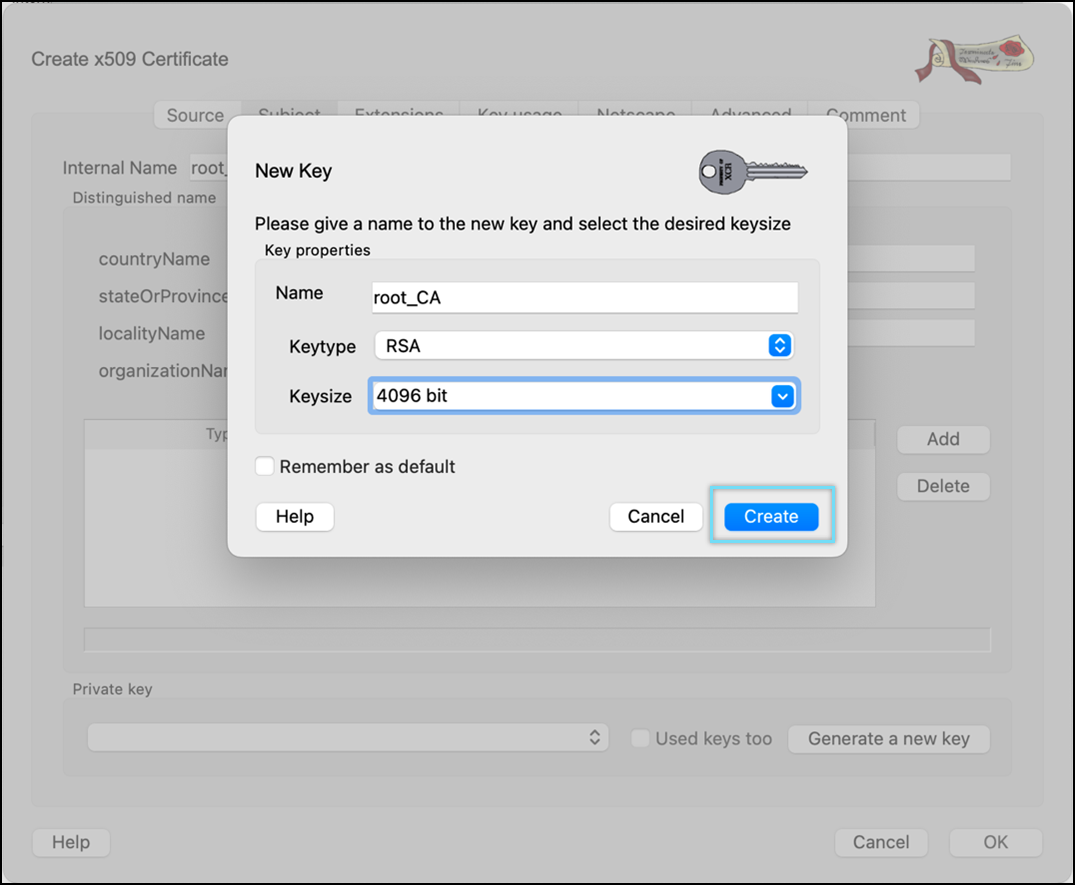
Task: Open the Private key selection dropdown
Action: coord(347,738)
